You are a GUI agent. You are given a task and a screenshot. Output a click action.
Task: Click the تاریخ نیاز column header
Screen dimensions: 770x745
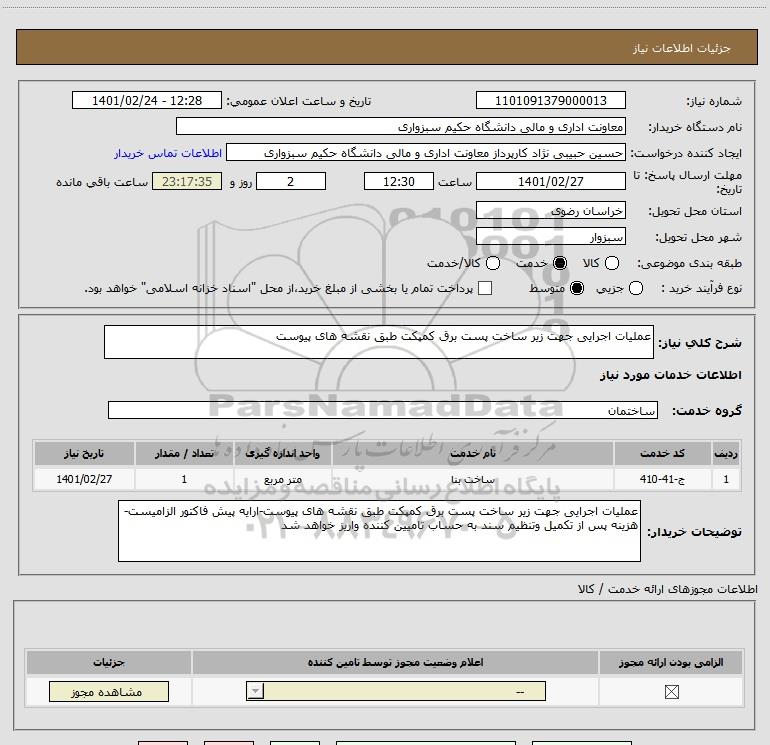(84, 453)
